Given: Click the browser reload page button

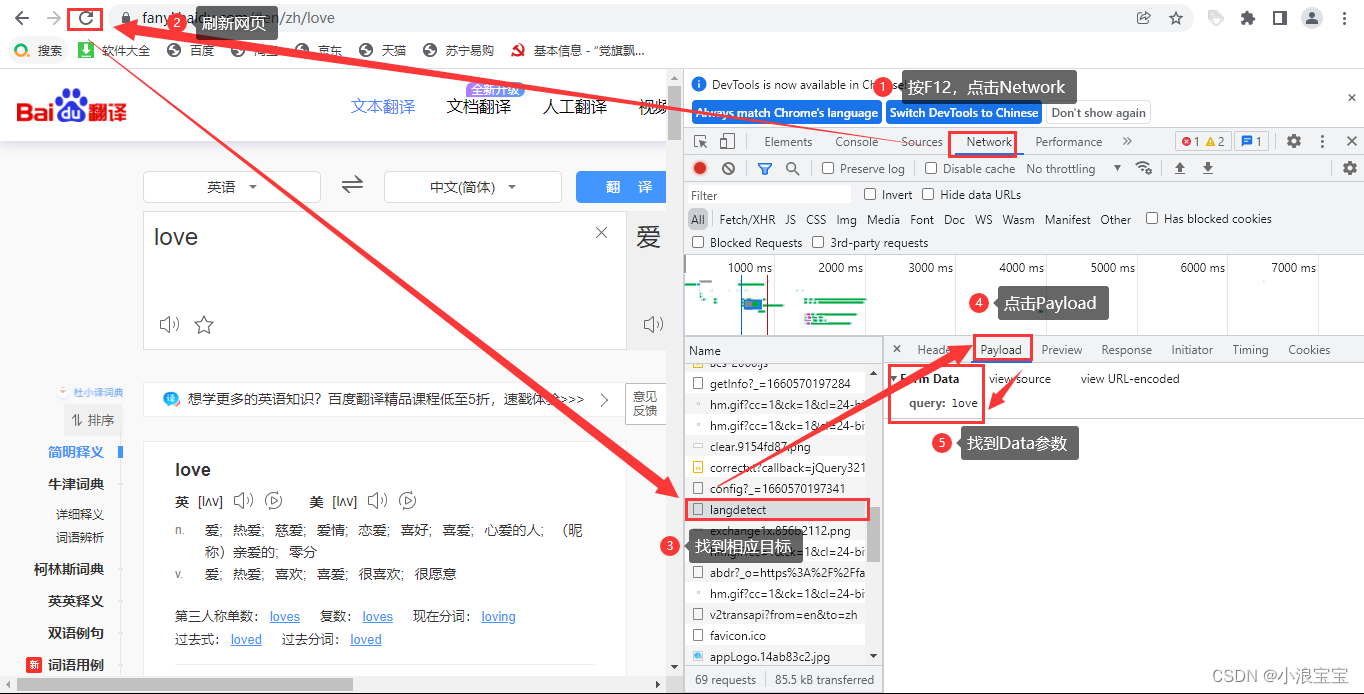Looking at the screenshot, I should (86, 18).
